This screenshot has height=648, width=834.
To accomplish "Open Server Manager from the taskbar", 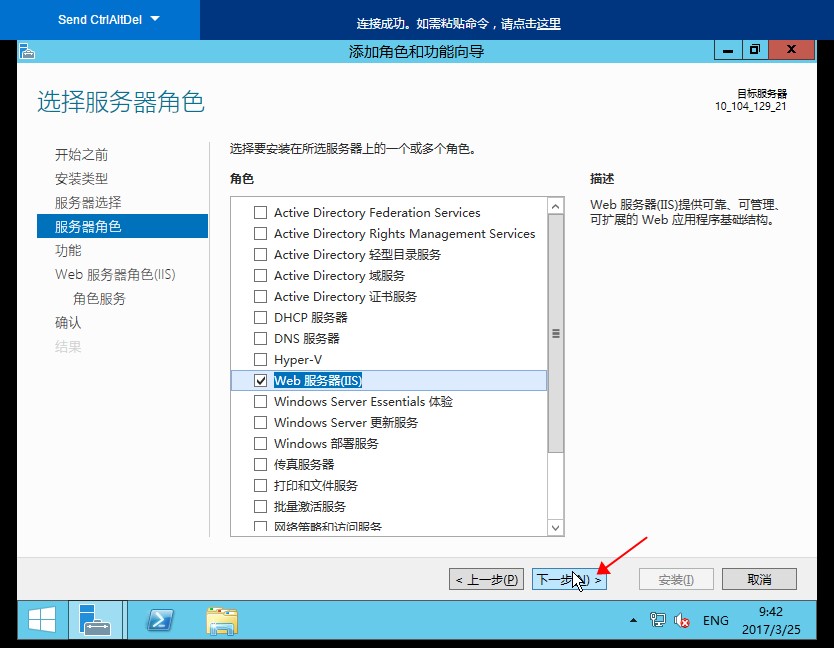I will 96,620.
